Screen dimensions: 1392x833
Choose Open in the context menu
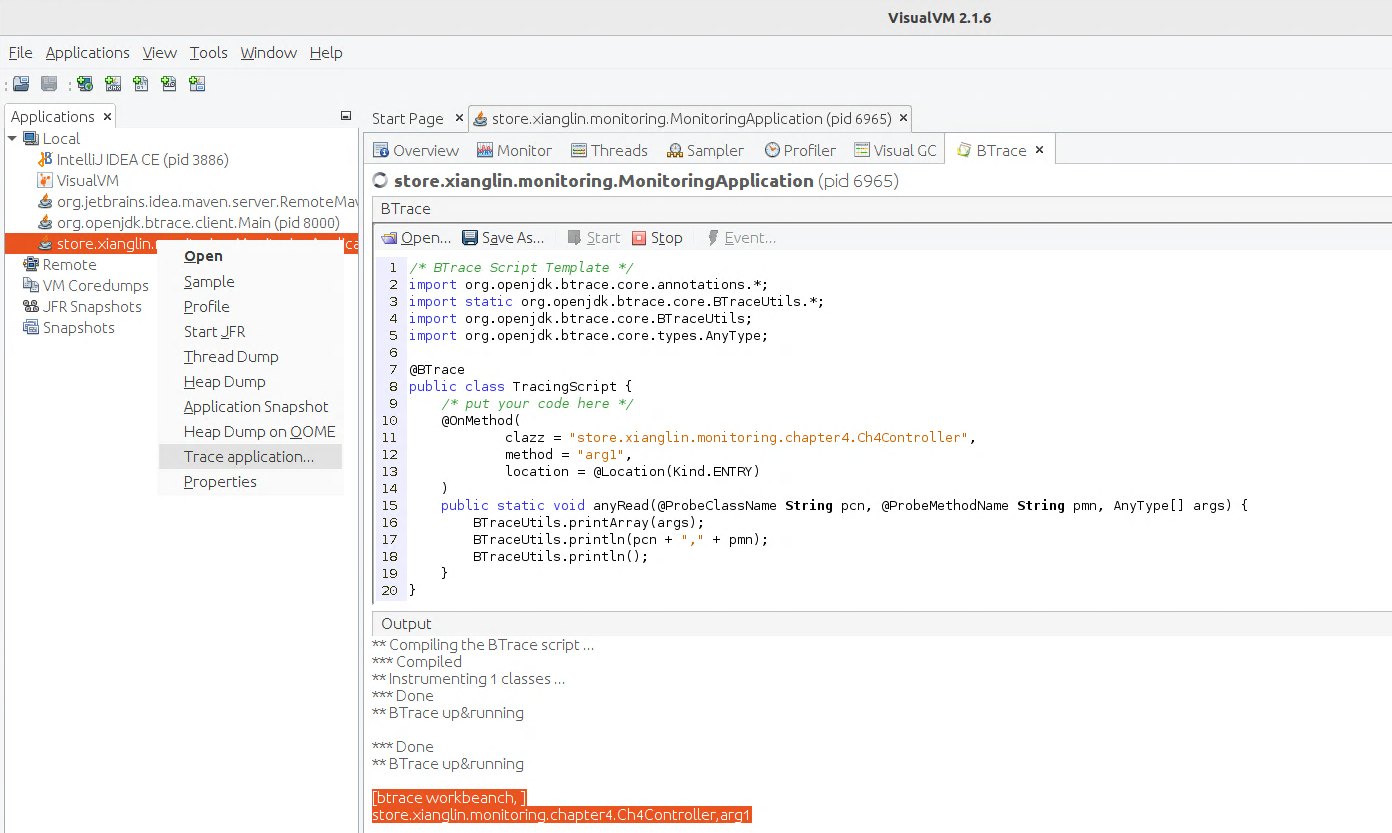(250, 256)
